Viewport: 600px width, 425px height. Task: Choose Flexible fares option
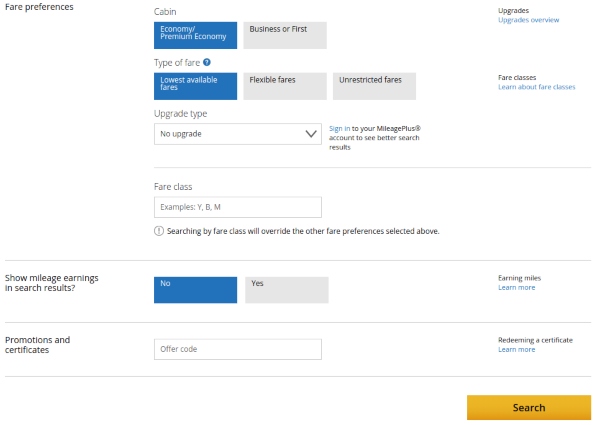(x=285, y=85)
